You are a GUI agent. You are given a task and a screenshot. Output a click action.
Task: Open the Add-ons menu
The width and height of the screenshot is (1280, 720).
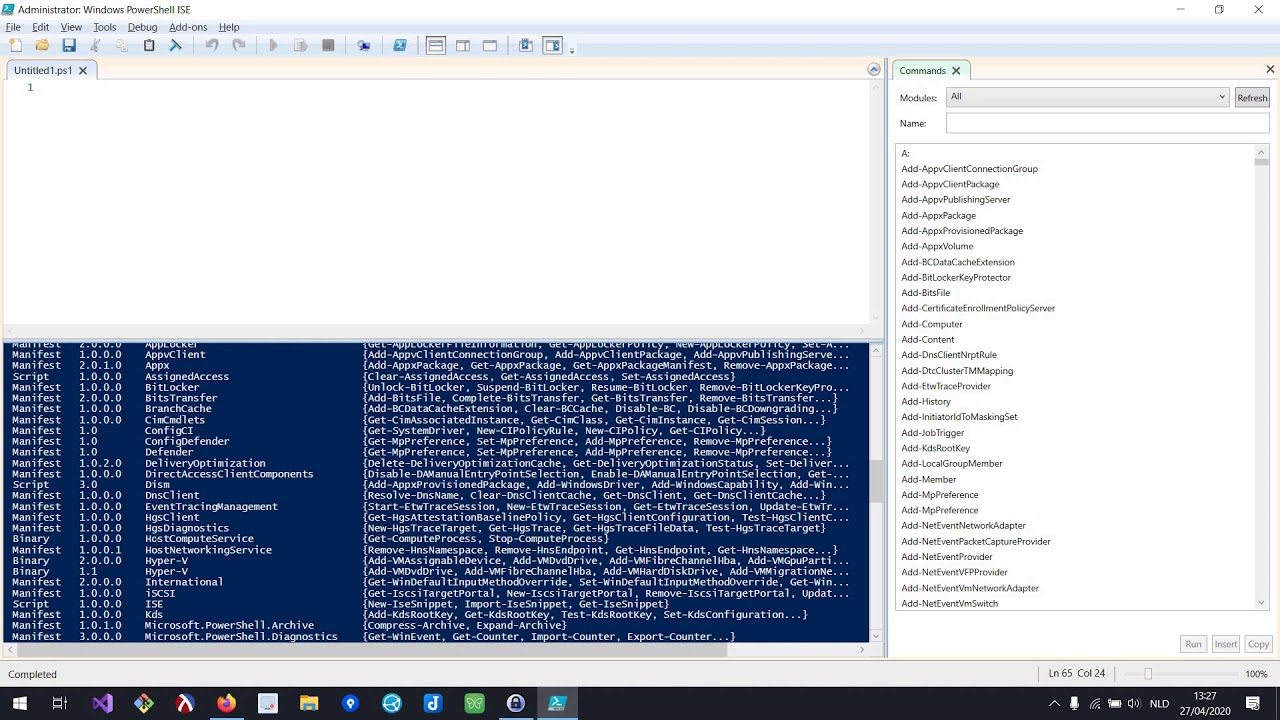(188, 27)
